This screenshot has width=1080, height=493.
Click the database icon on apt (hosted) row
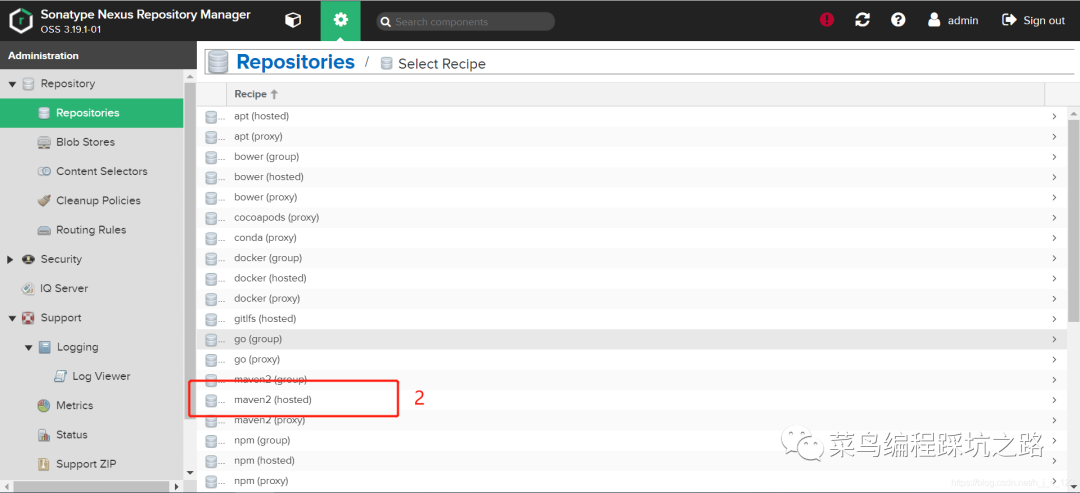(212, 116)
